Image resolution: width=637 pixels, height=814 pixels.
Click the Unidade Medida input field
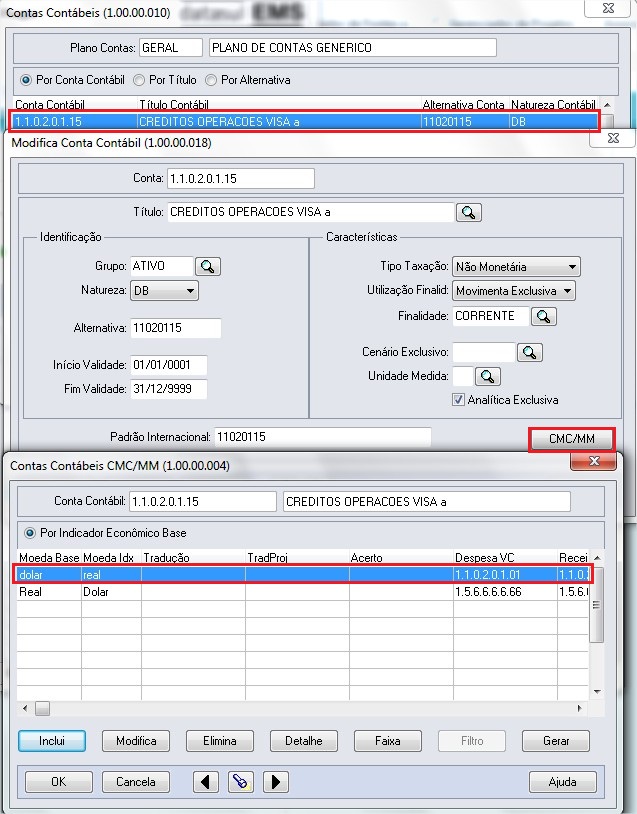pos(463,376)
